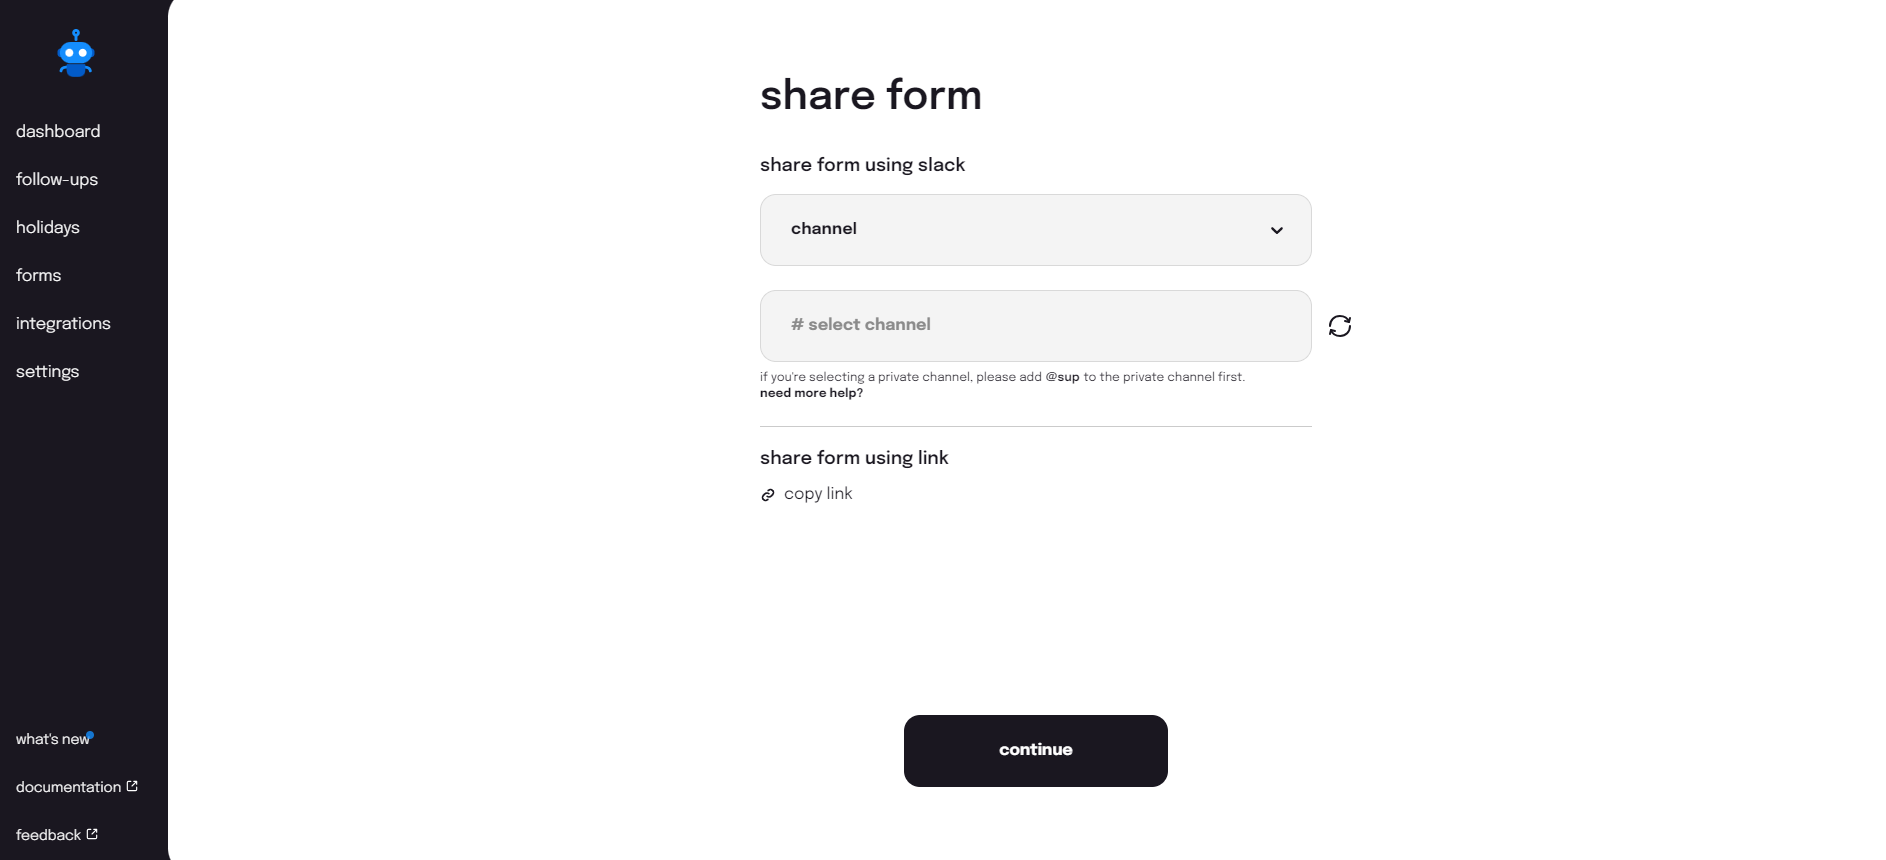Click the what's new notification dot
Image resolution: width=1886 pixels, height=860 pixels.
point(90,735)
